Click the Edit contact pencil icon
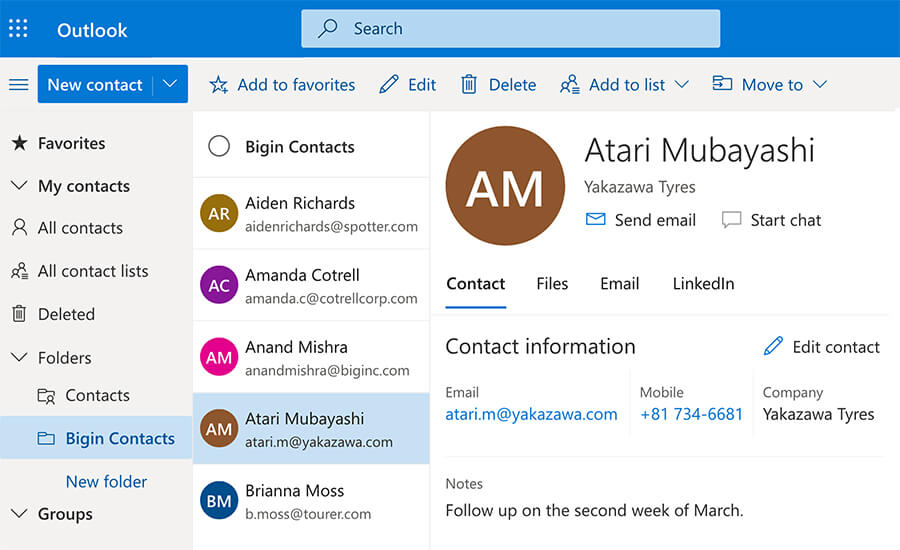900x550 pixels. (x=773, y=346)
